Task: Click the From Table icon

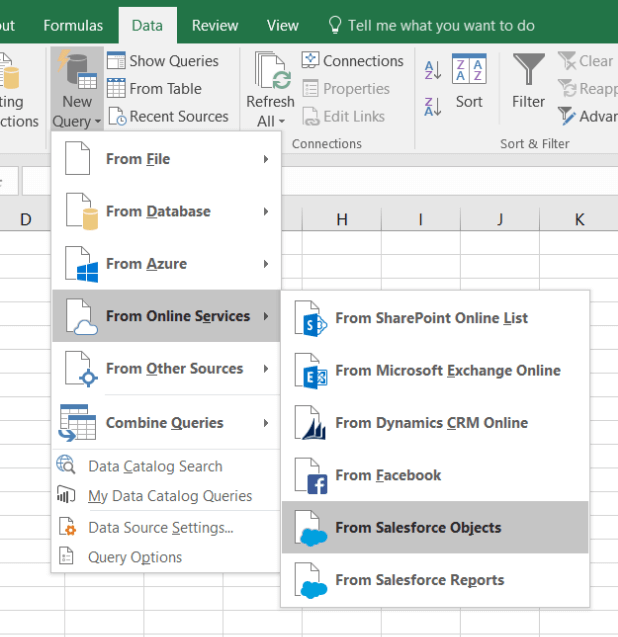Action: coord(116,88)
